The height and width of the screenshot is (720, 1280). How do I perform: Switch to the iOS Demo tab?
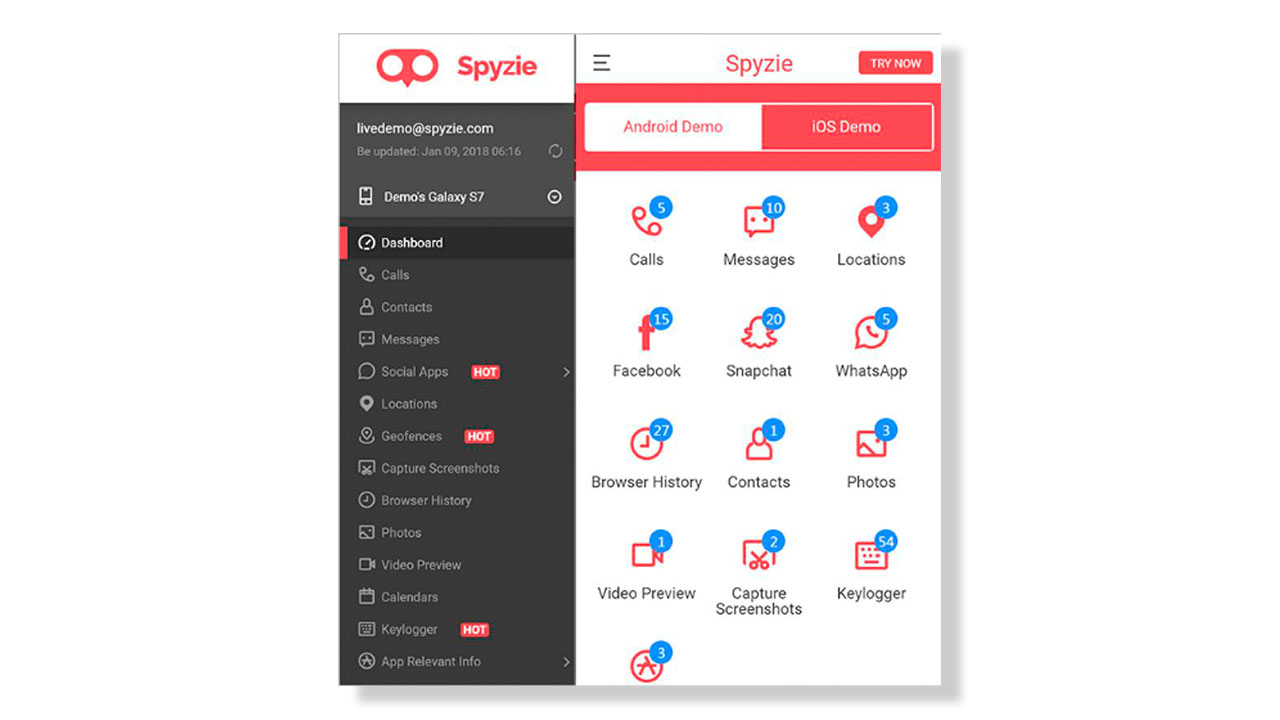click(x=846, y=127)
